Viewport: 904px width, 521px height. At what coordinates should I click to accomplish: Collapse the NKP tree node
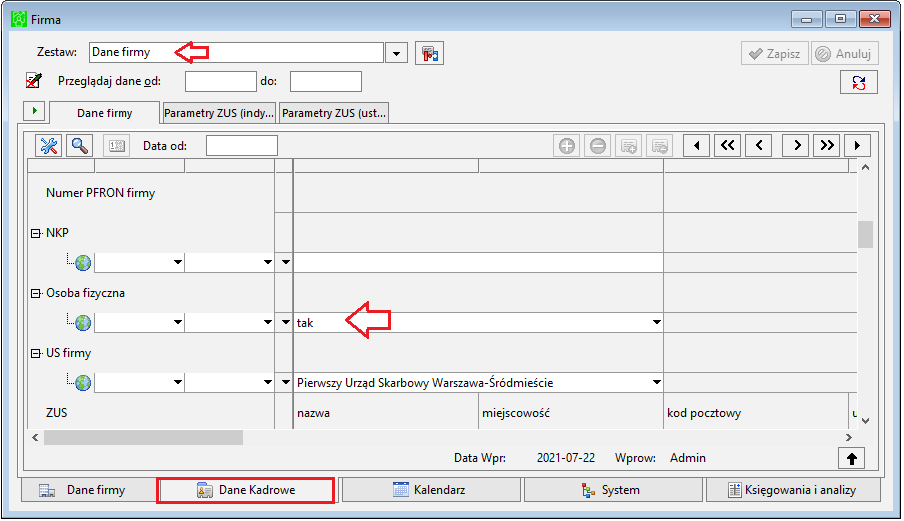point(35,233)
